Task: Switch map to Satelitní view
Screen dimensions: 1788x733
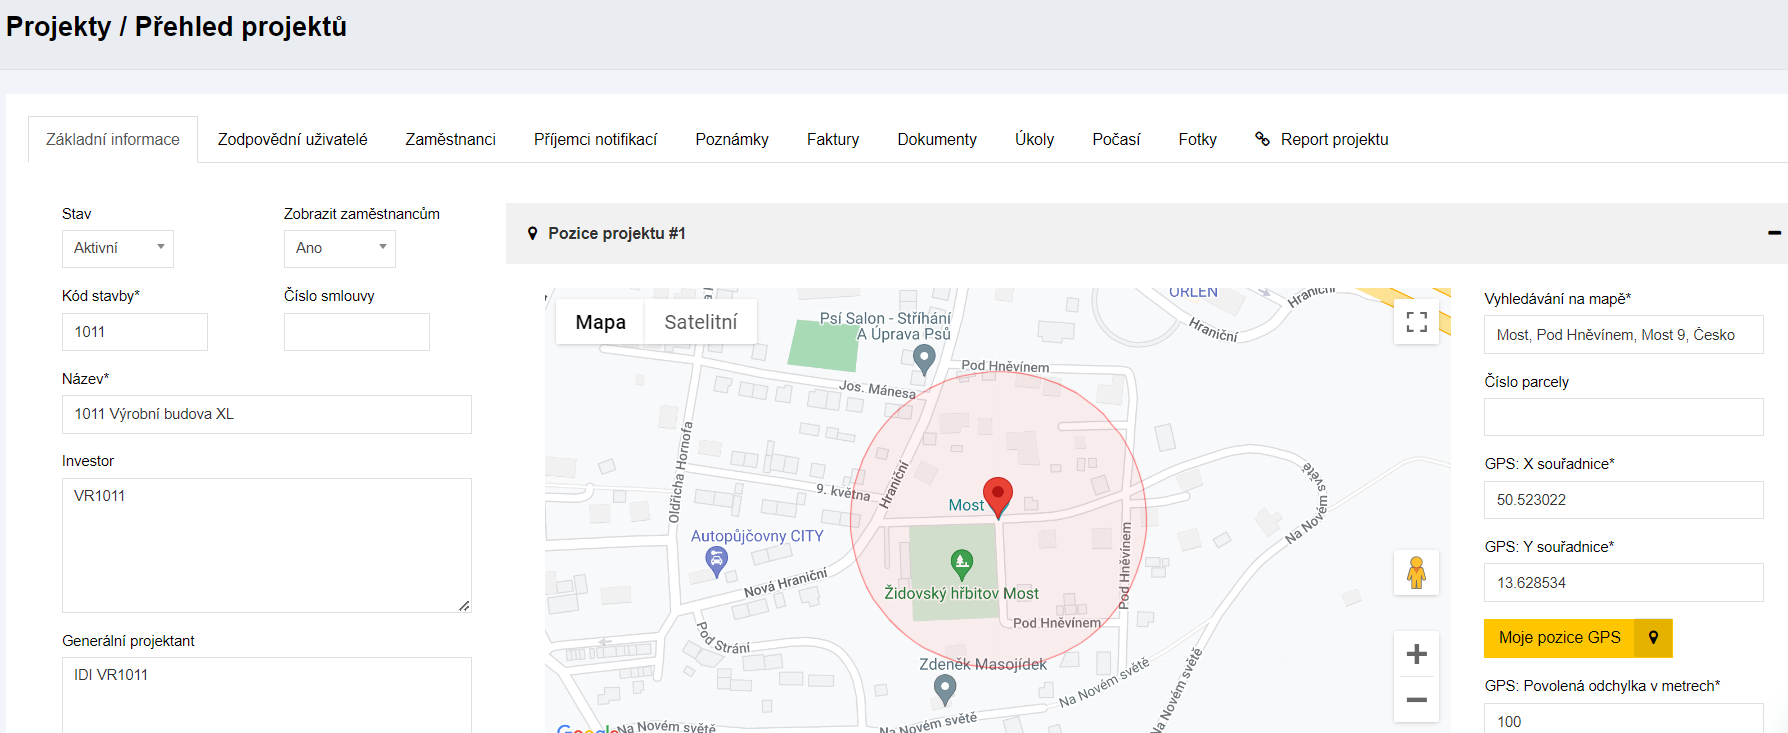Action: click(700, 322)
